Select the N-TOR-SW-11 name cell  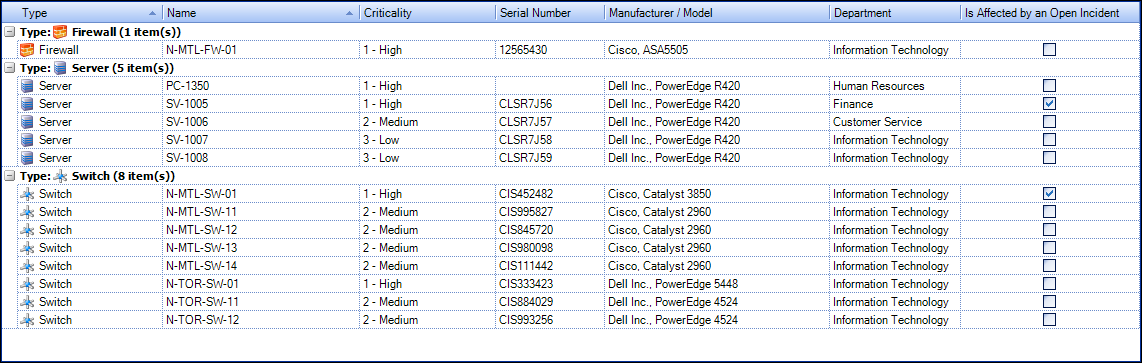261,302
